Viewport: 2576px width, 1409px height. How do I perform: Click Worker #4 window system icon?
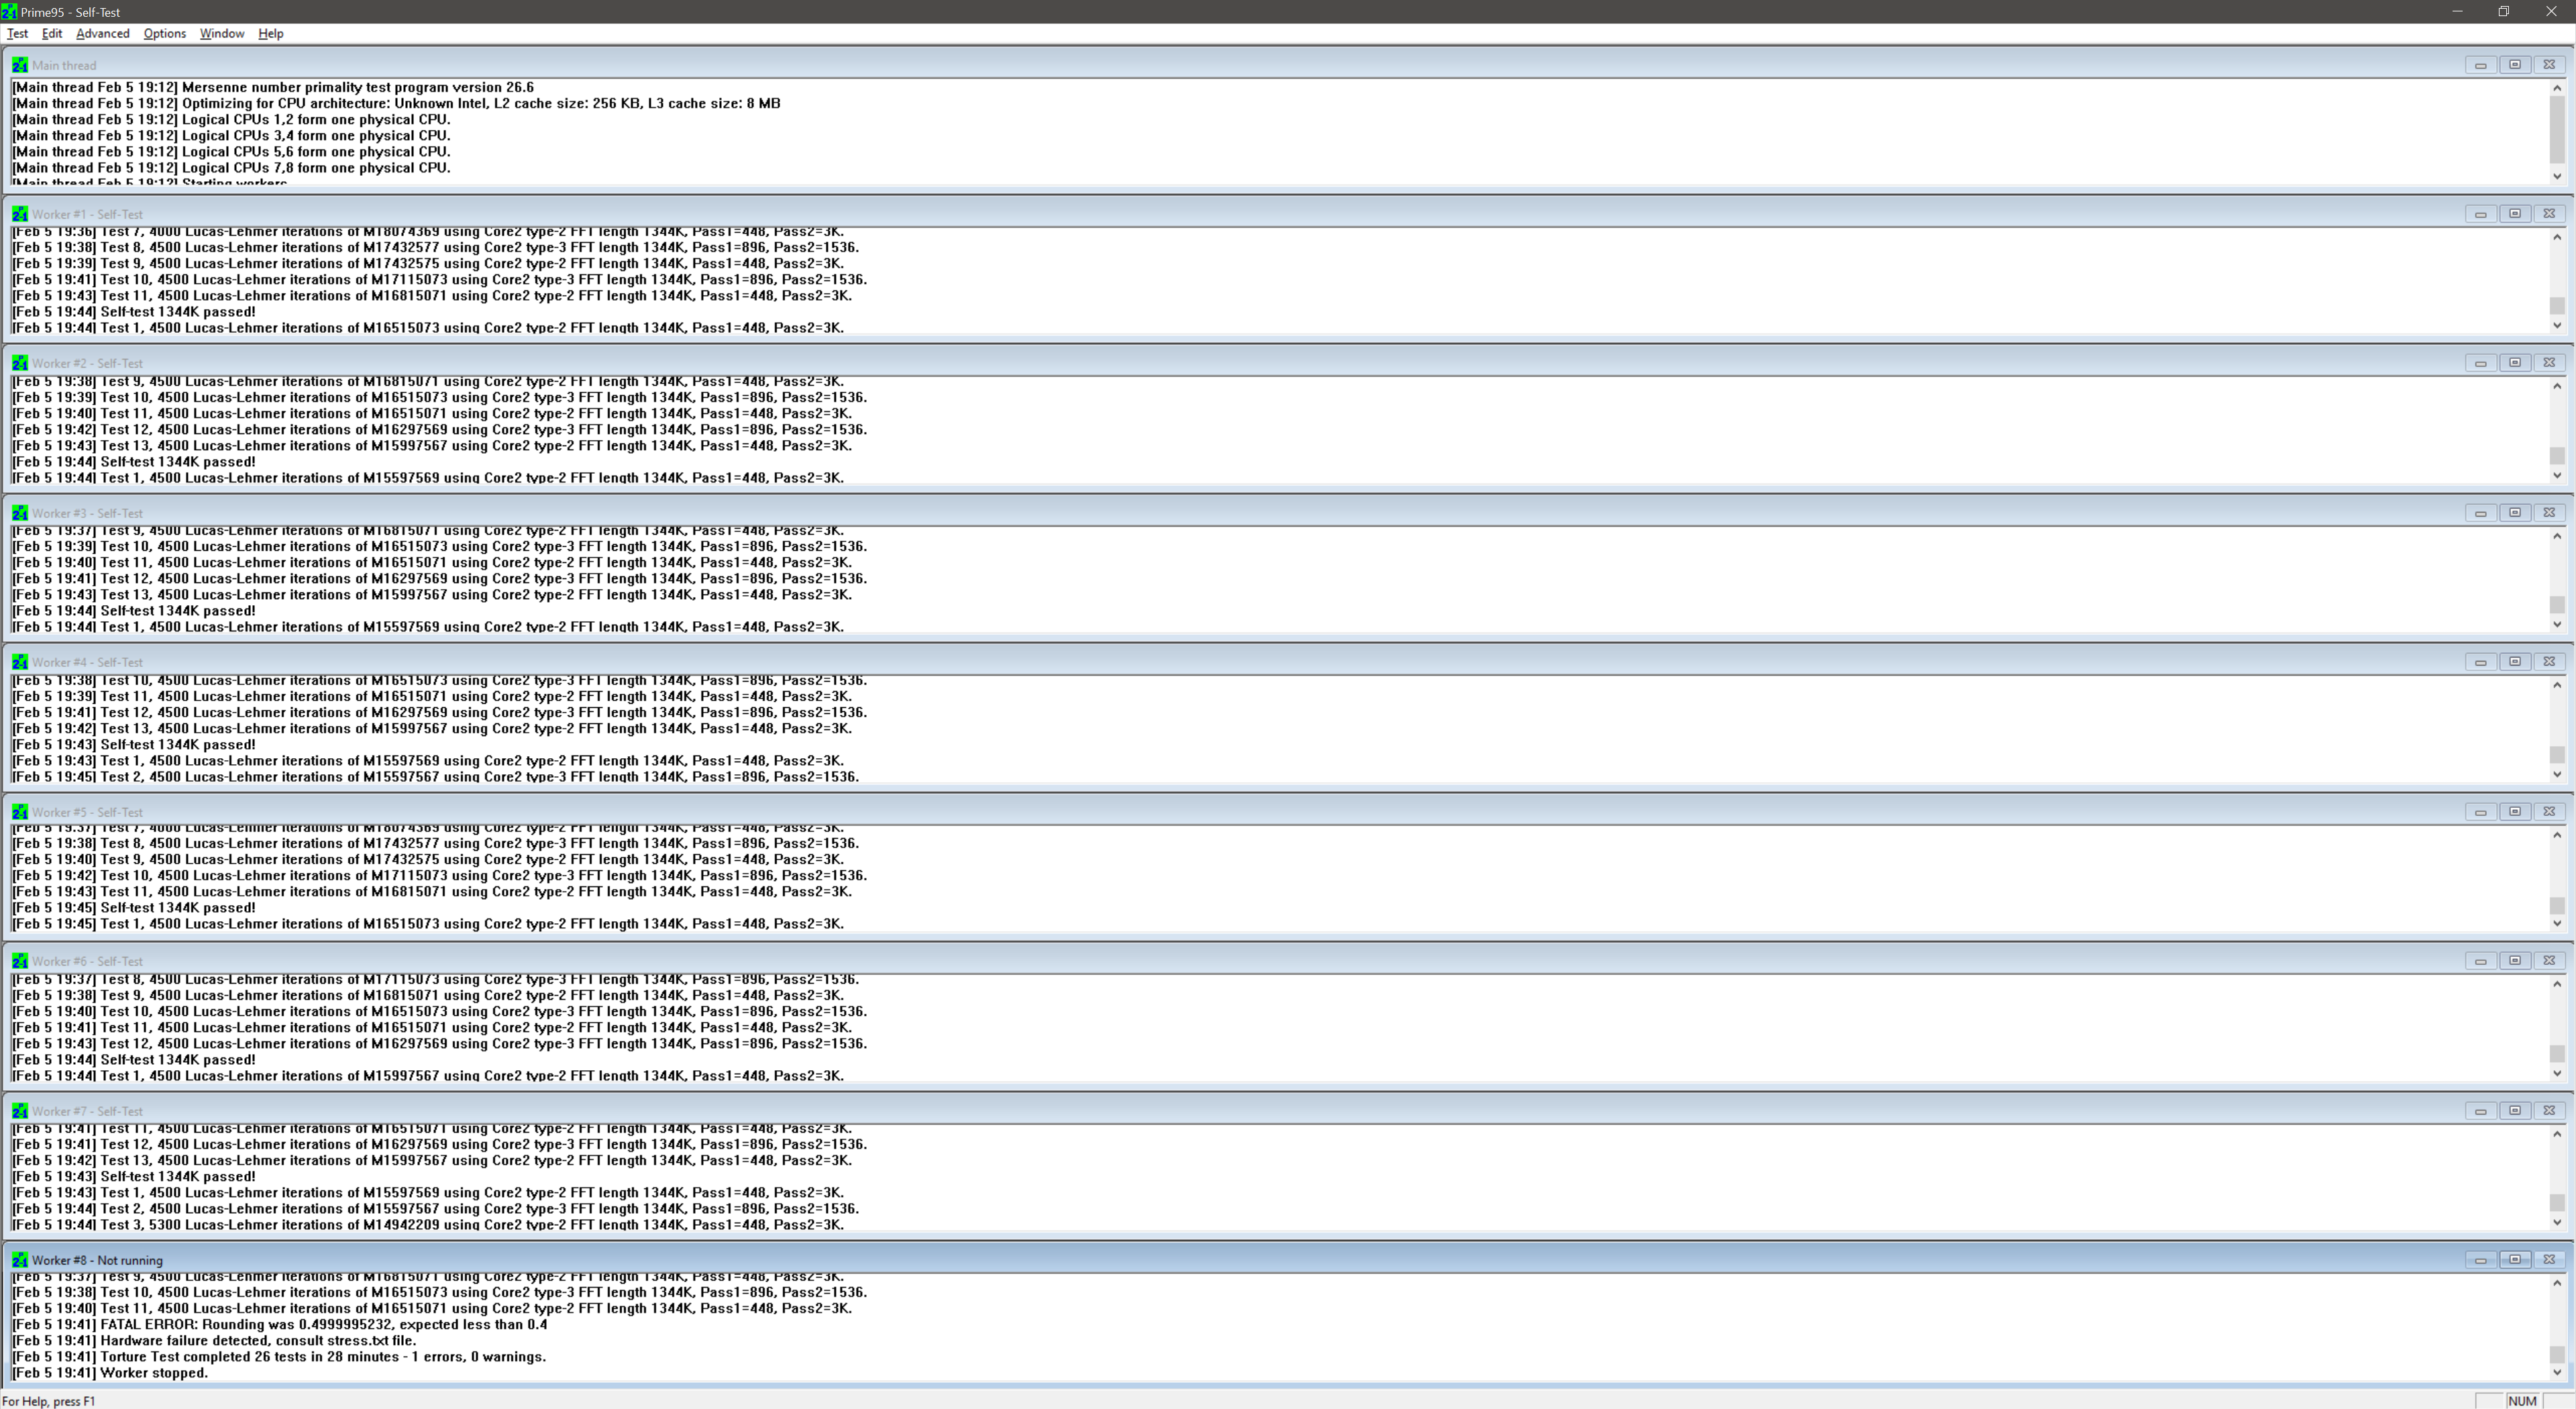pyautogui.click(x=19, y=662)
